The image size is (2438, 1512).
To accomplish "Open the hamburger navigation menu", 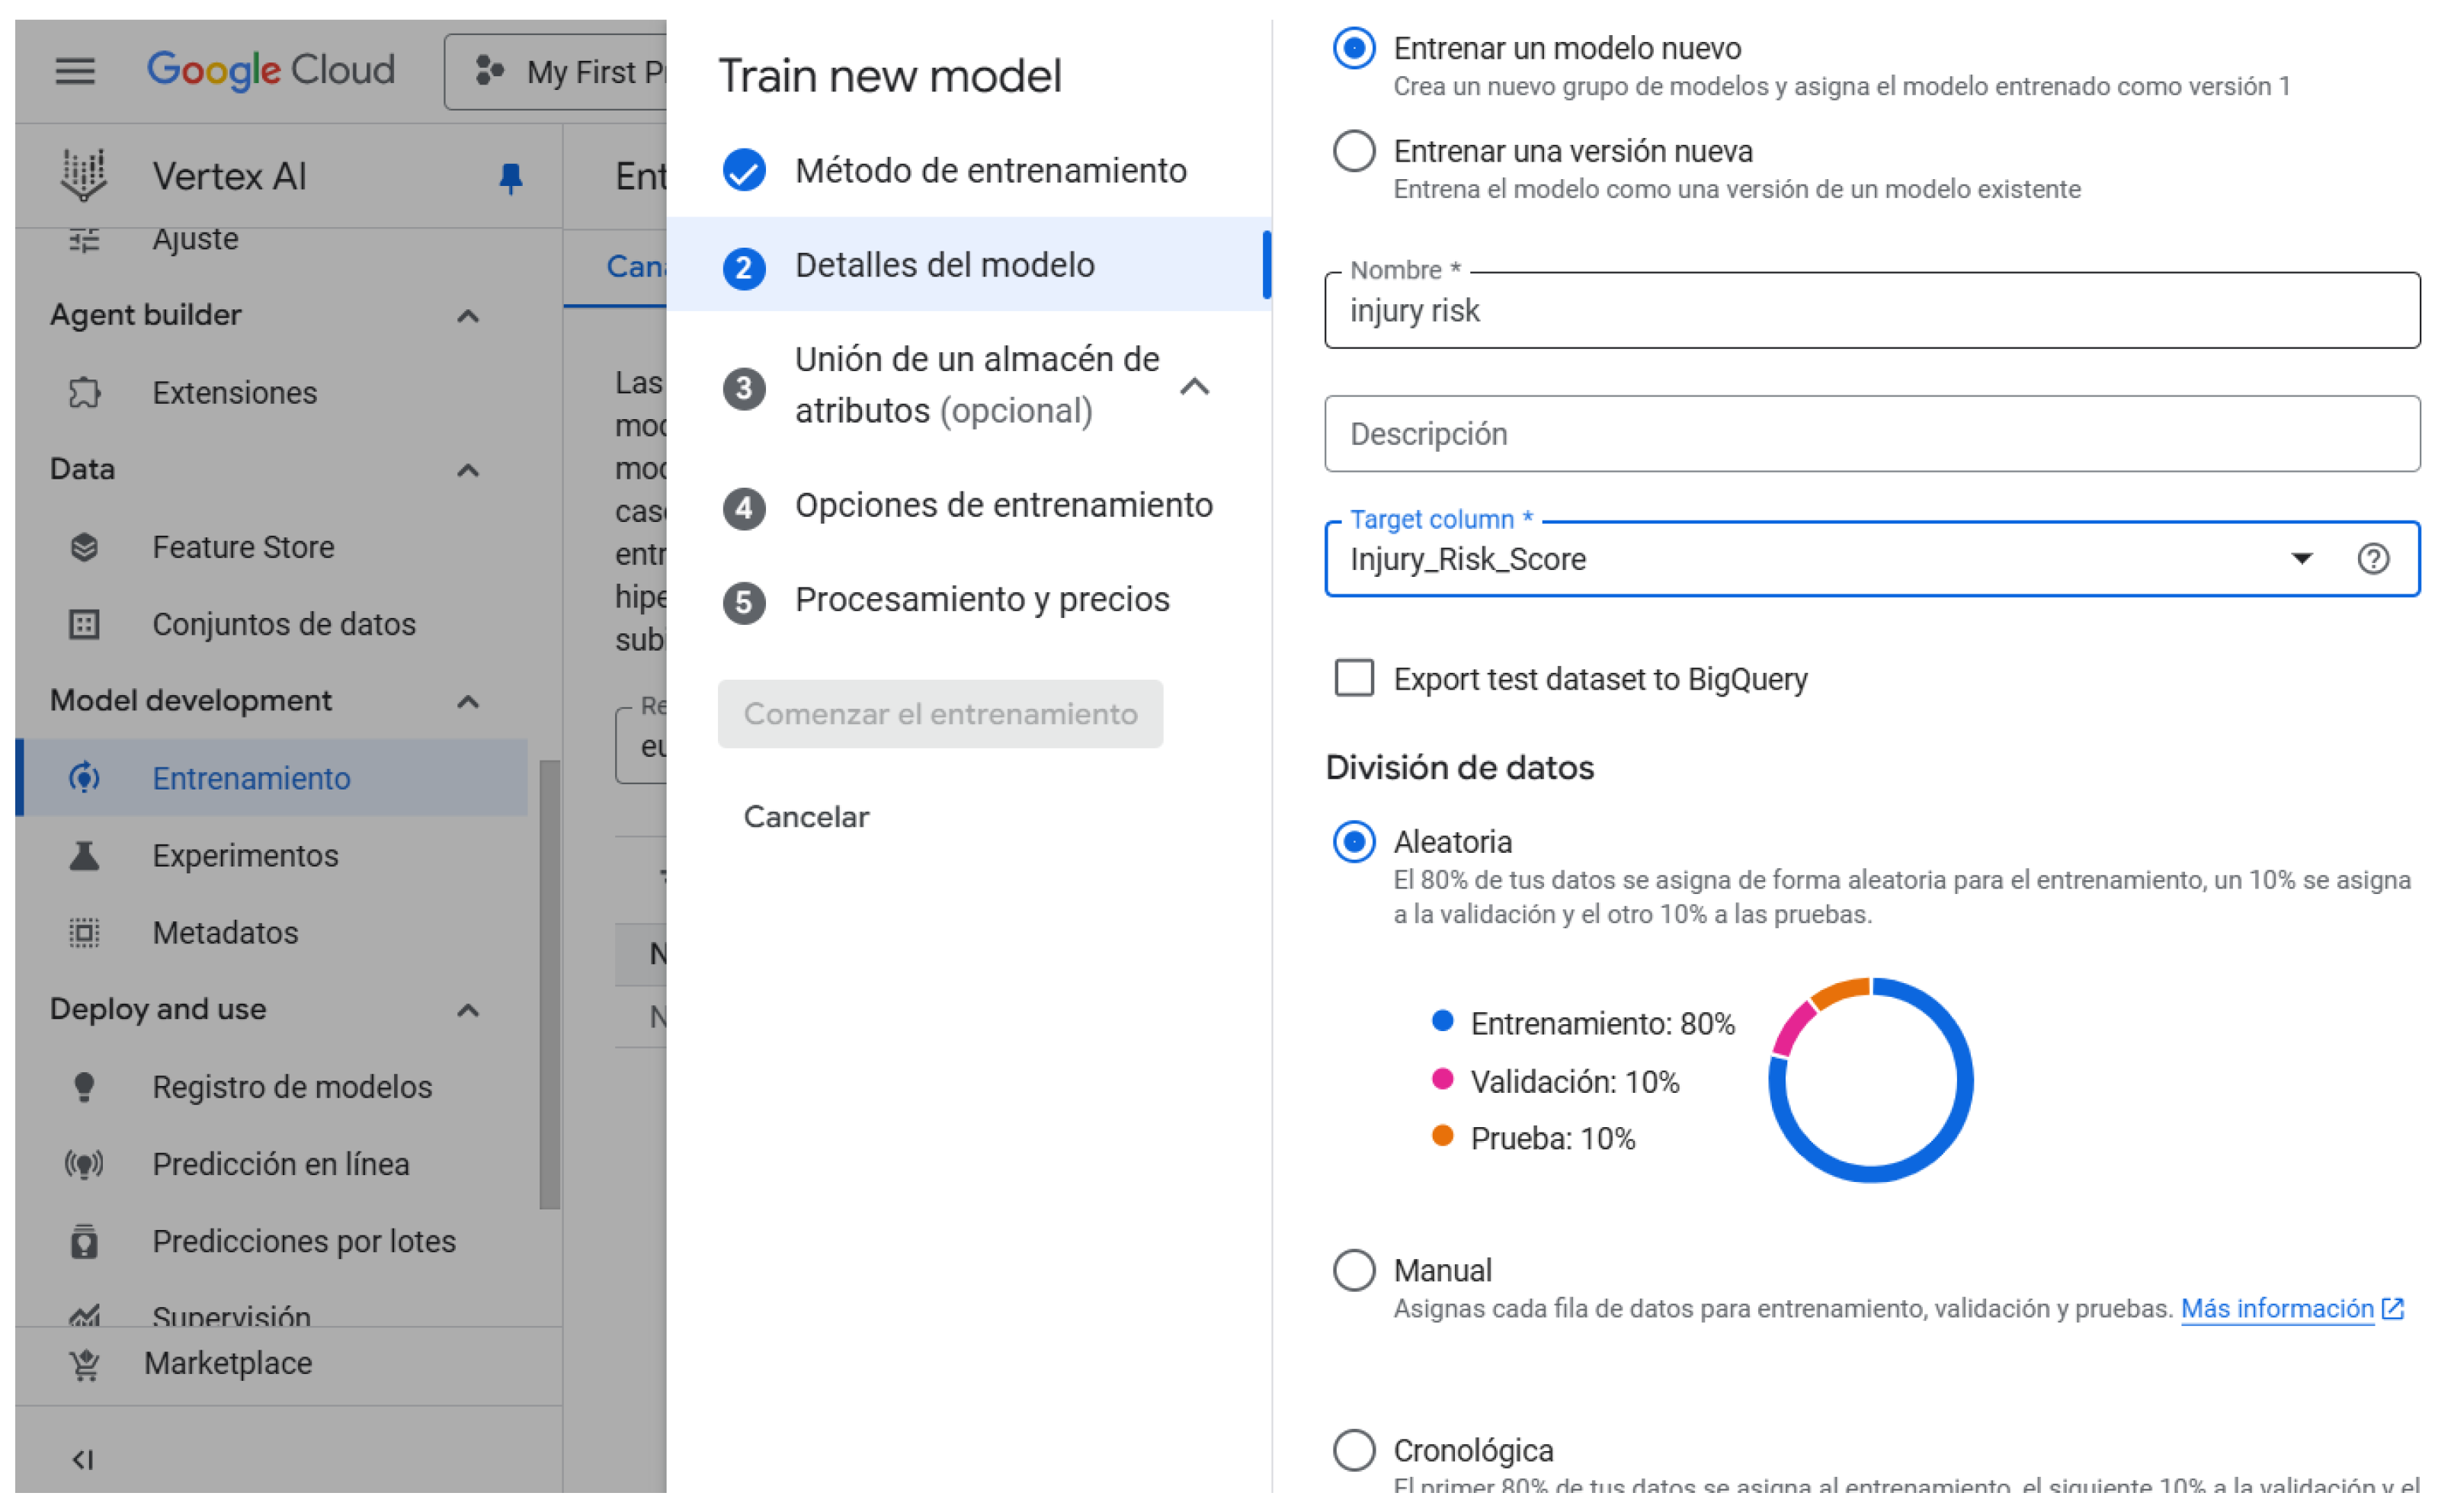I will pos(75,71).
